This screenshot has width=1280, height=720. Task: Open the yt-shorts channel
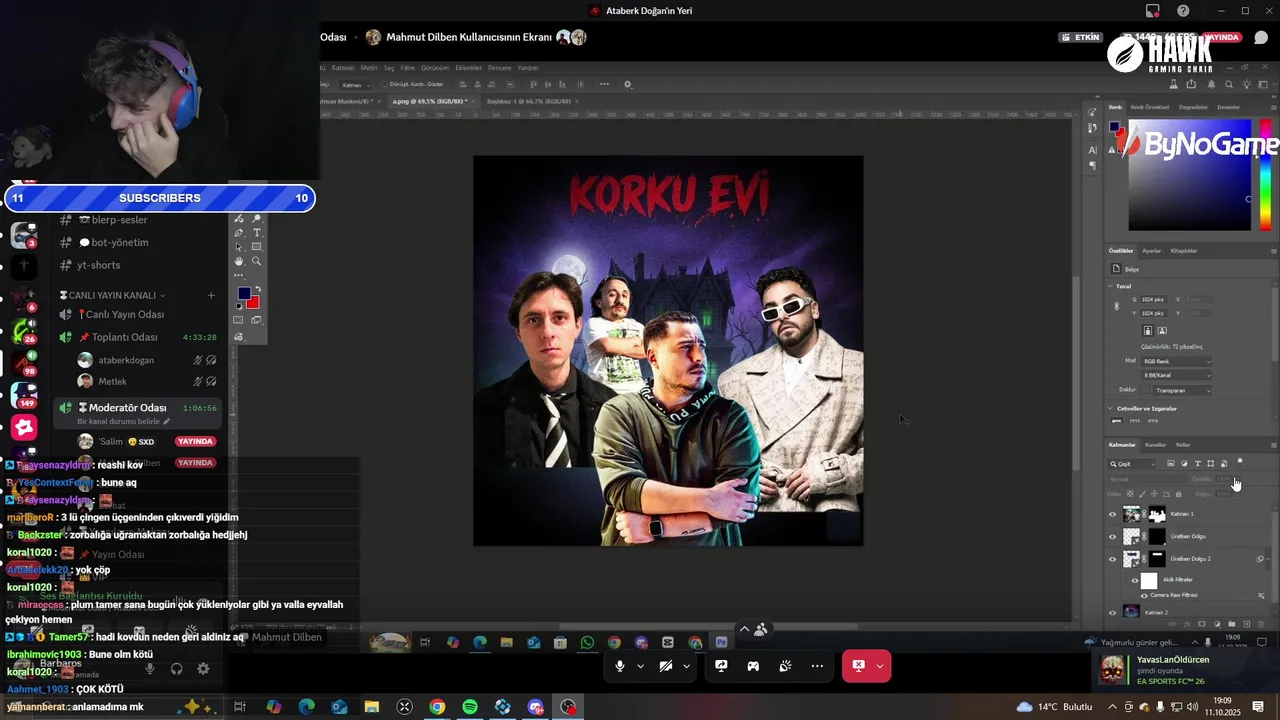coord(99,265)
